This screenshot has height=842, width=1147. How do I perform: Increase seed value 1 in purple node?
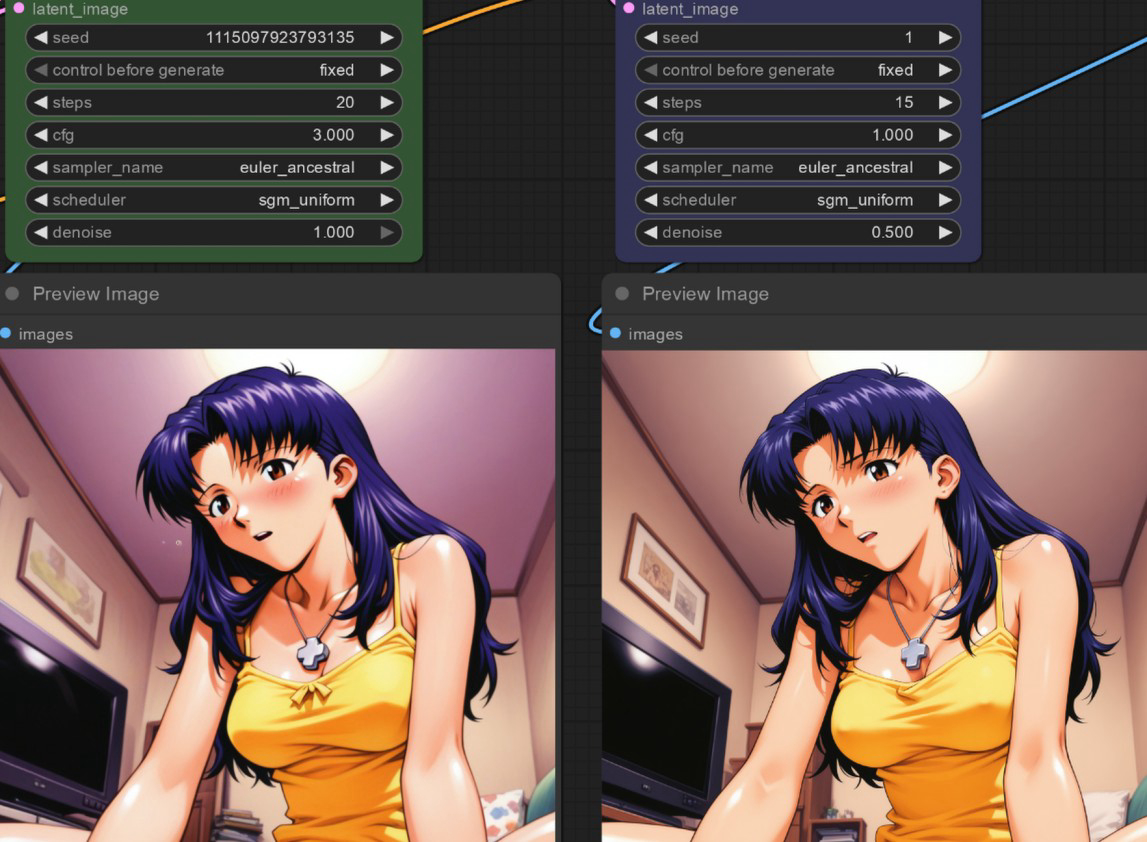coord(946,37)
